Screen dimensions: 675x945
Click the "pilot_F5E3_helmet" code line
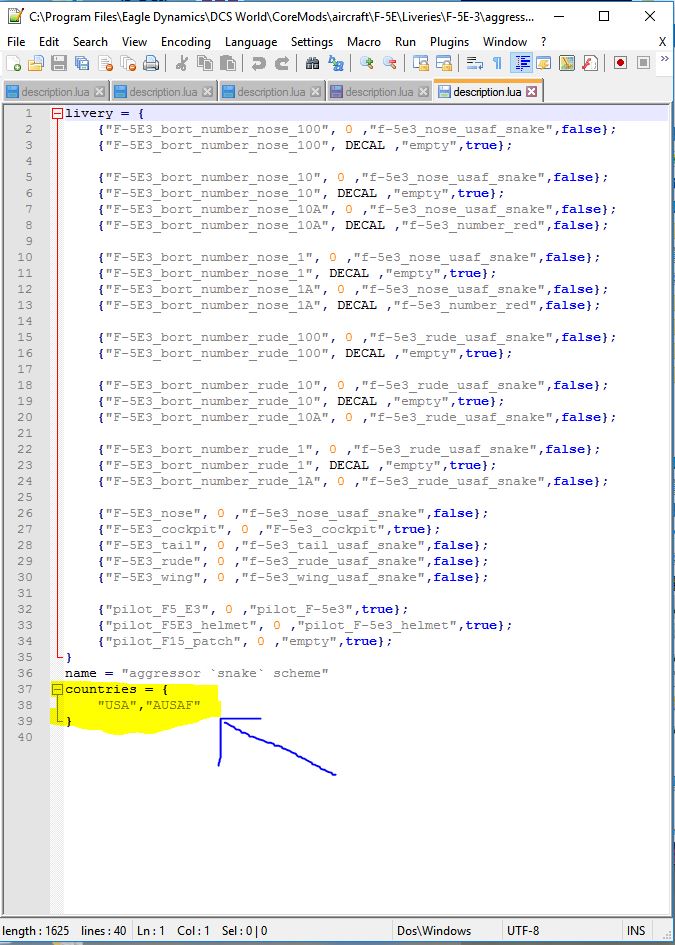tap(305, 625)
